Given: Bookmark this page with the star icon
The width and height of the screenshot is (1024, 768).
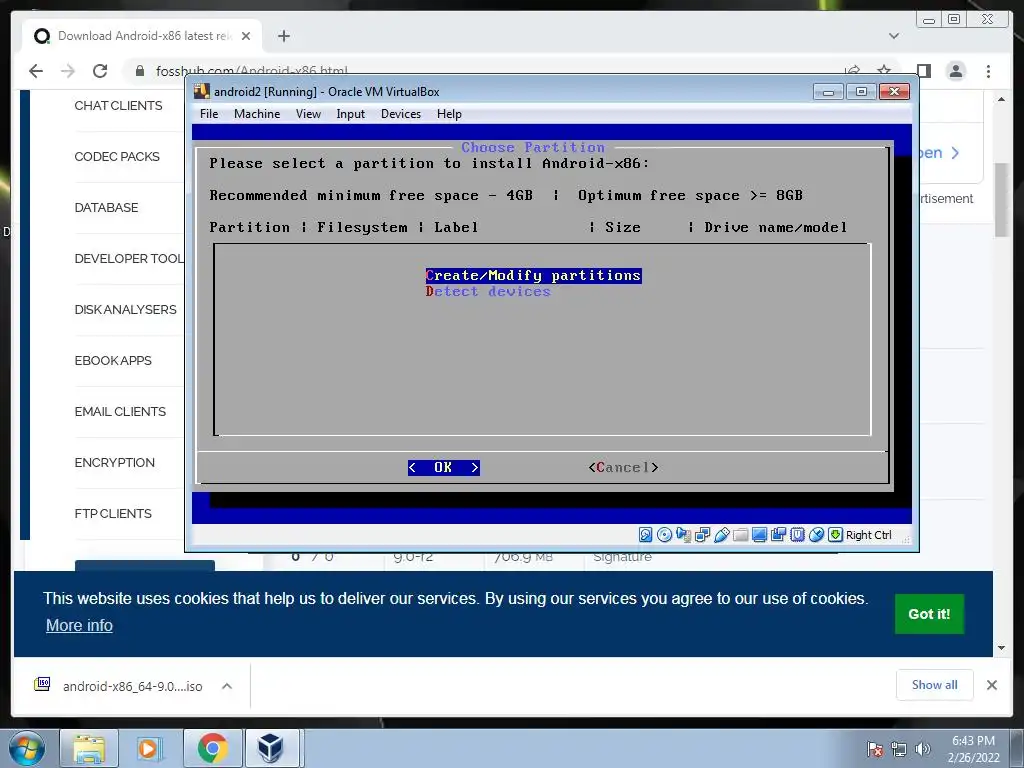Looking at the screenshot, I should [x=884, y=71].
